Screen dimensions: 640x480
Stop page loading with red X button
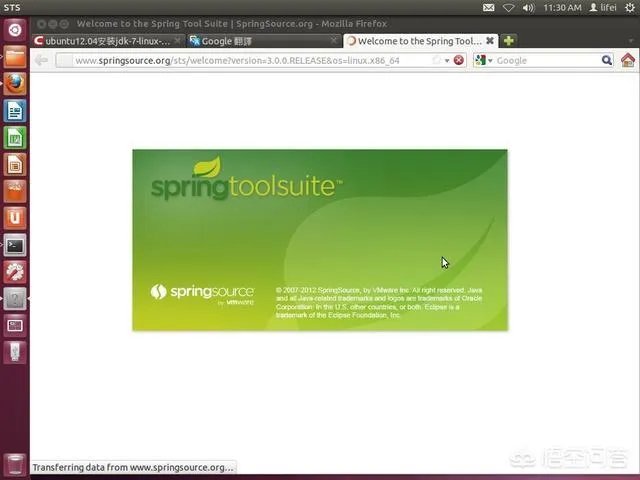tap(459, 60)
